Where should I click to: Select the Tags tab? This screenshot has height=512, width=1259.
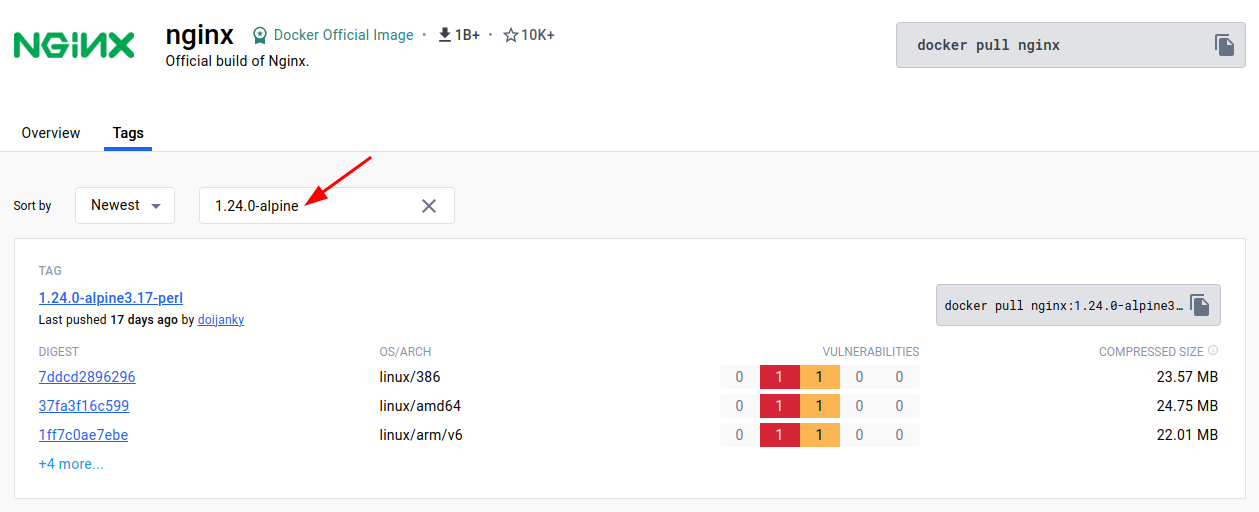[x=128, y=133]
